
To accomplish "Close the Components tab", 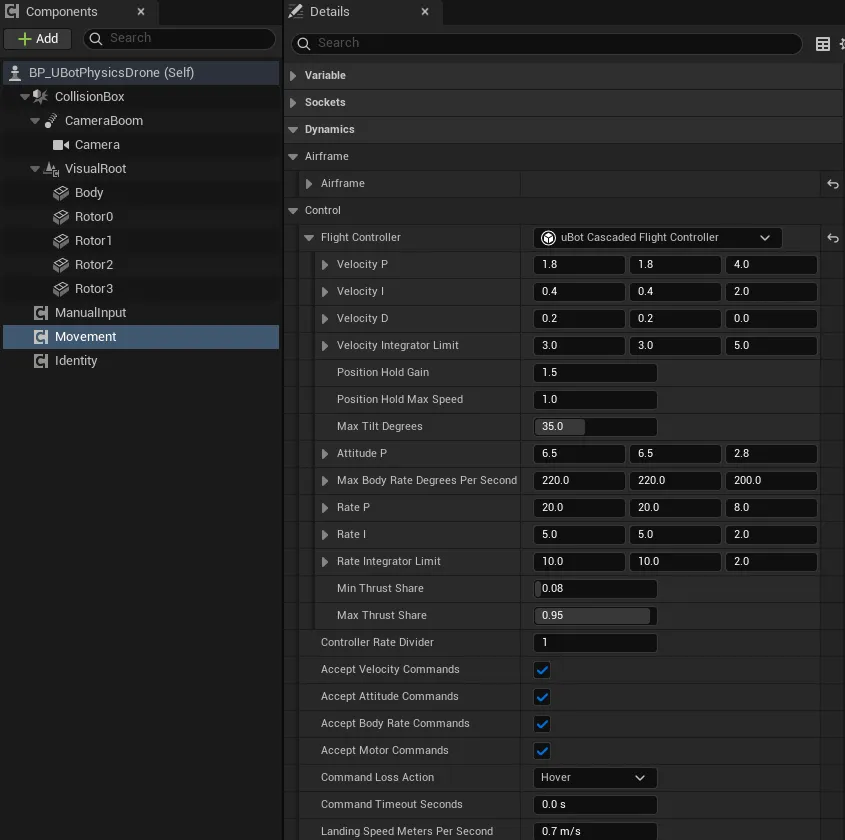I will click(141, 11).
